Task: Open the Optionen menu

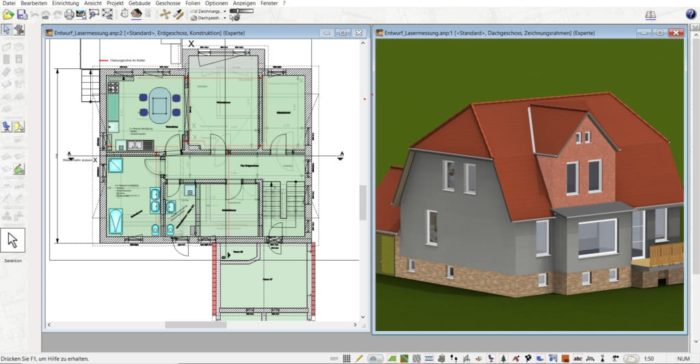Action: [217, 3]
